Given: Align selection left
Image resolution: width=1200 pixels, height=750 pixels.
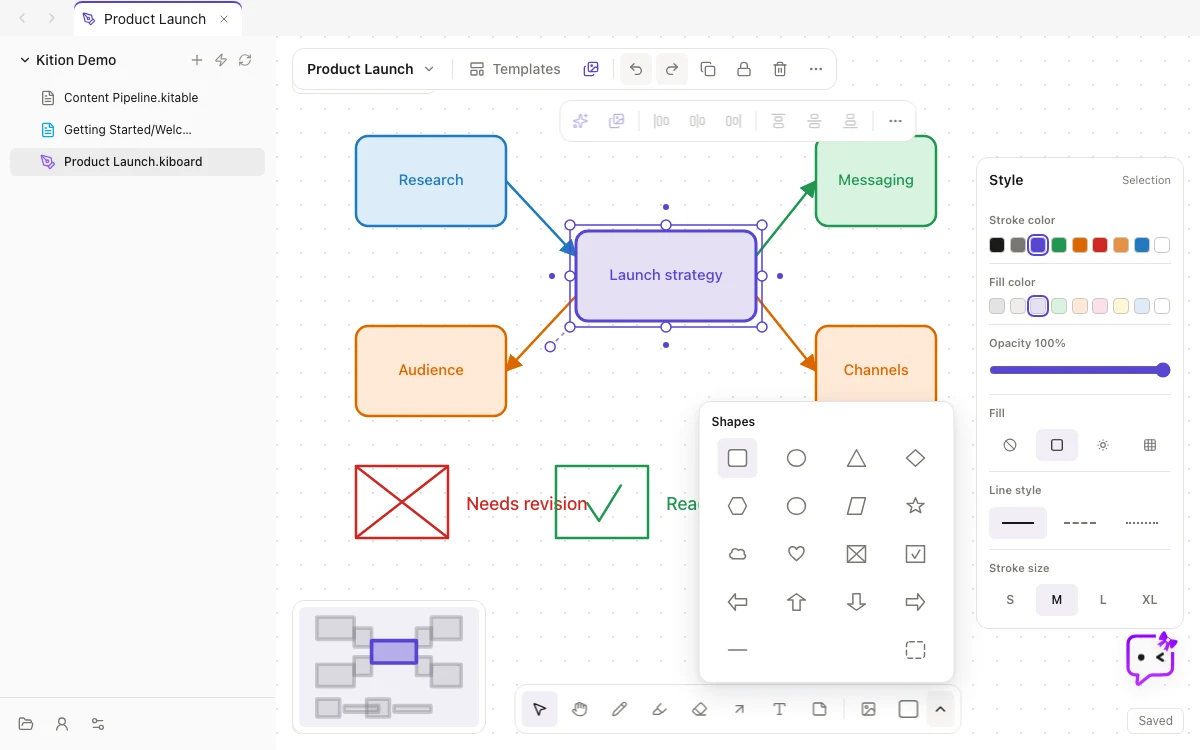Looking at the screenshot, I should click(x=661, y=121).
